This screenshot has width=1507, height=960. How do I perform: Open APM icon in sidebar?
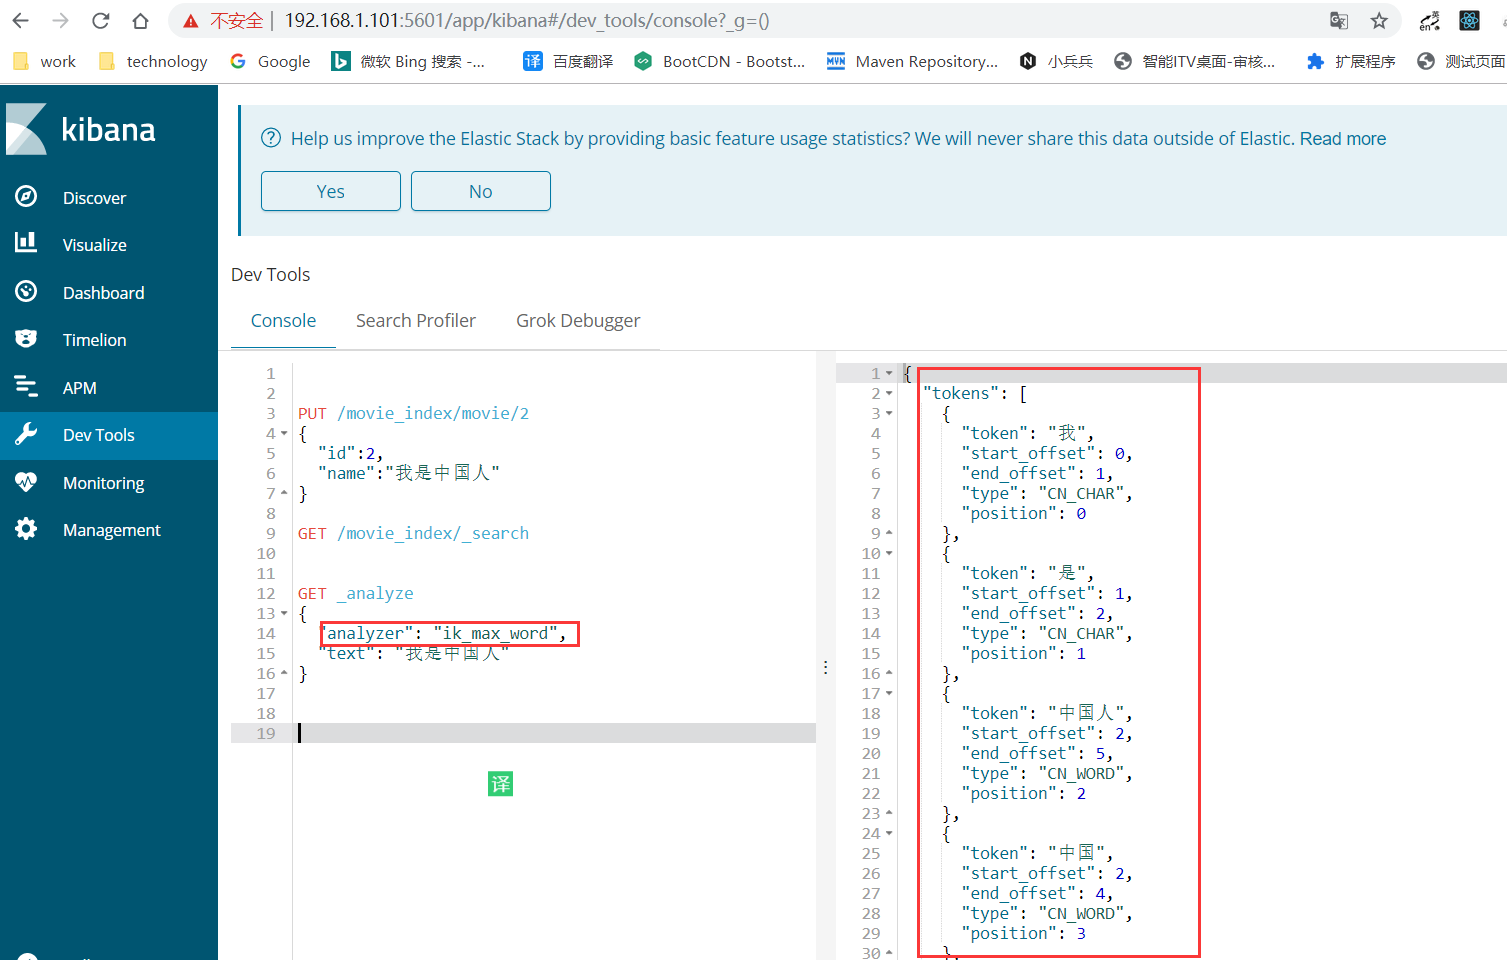click(x=26, y=387)
